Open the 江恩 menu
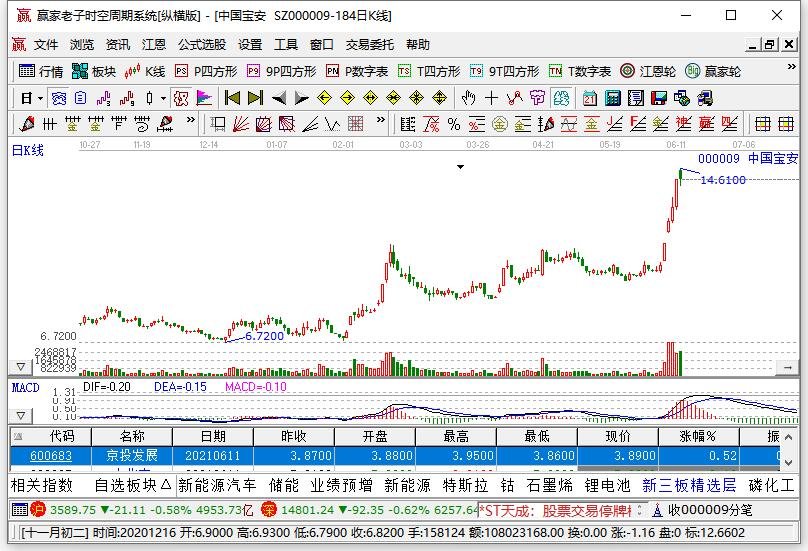Screen dimensions: 808x551 click(154, 45)
